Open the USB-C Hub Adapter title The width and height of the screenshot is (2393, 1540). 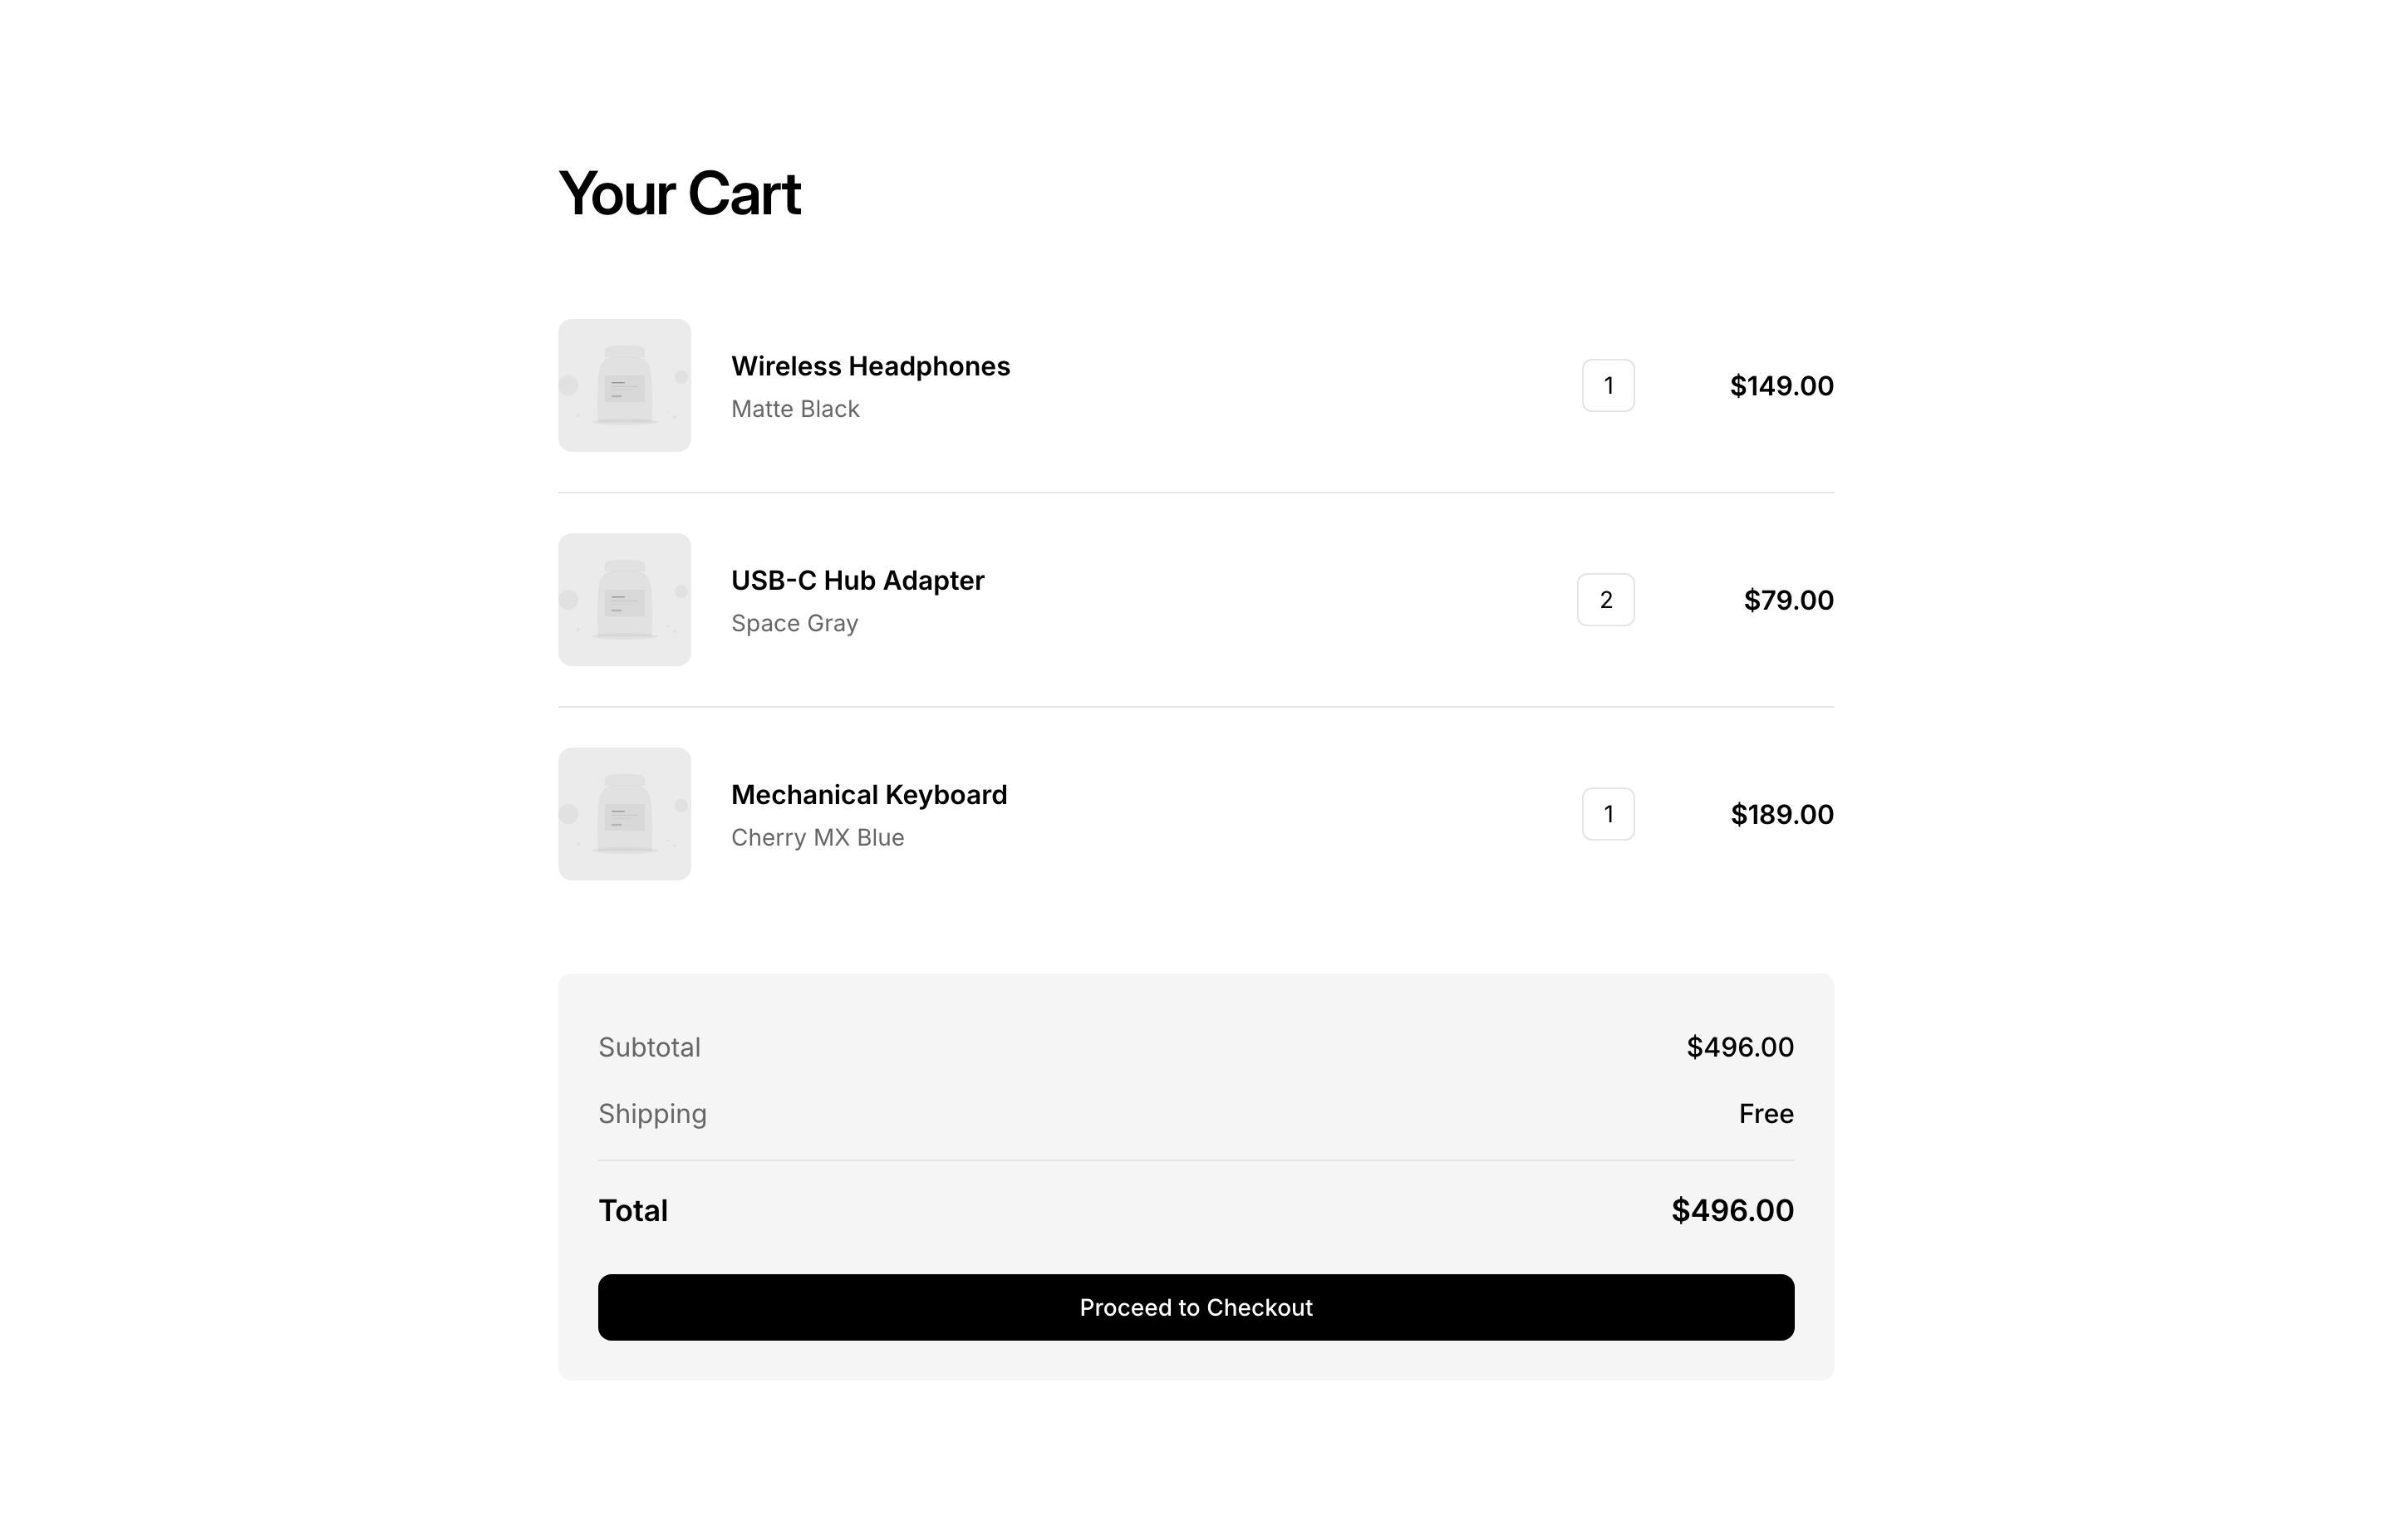click(857, 580)
